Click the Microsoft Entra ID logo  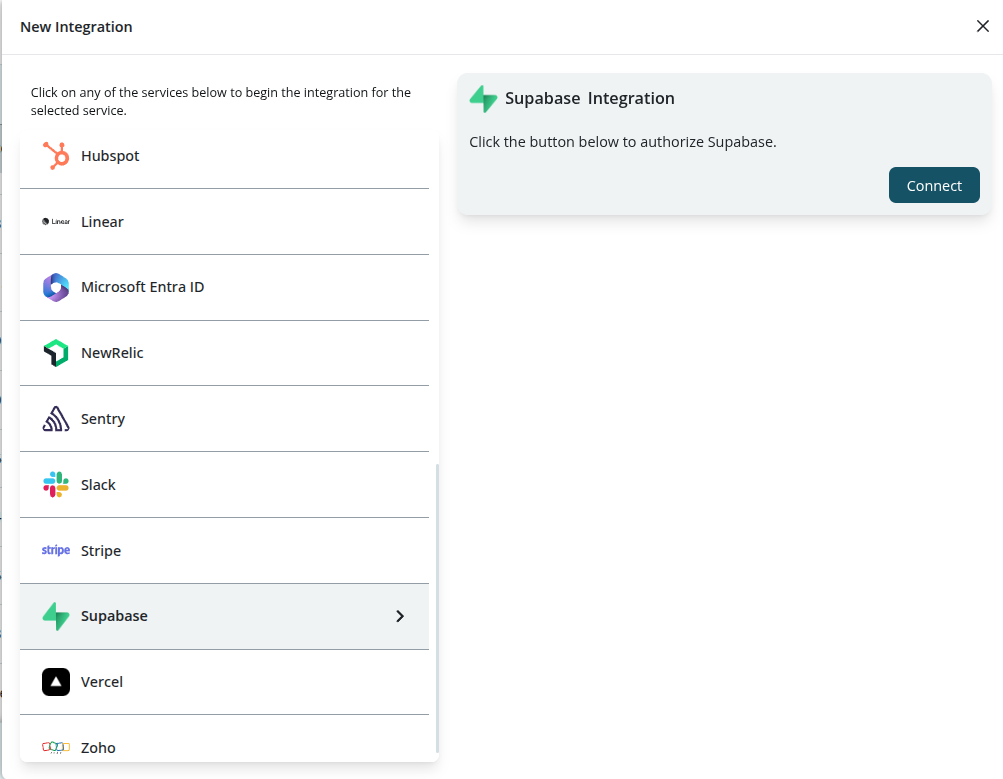coord(56,287)
